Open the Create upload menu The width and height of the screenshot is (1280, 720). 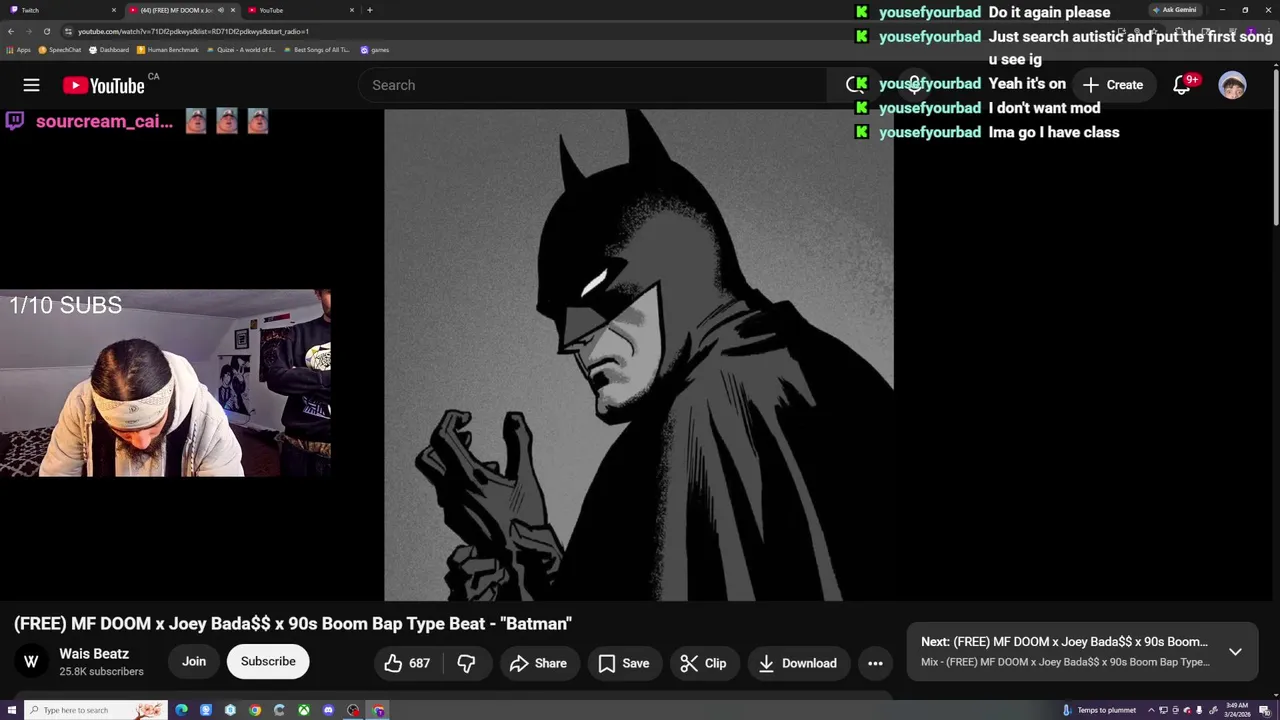pyautogui.click(x=1113, y=85)
